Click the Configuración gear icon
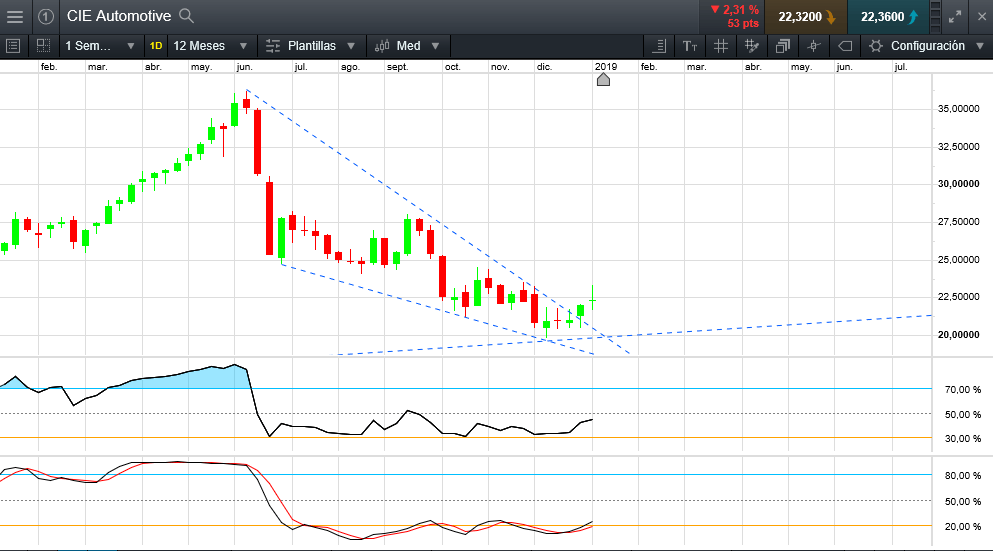The width and height of the screenshot is (993, 551). [x=876, y=46]
